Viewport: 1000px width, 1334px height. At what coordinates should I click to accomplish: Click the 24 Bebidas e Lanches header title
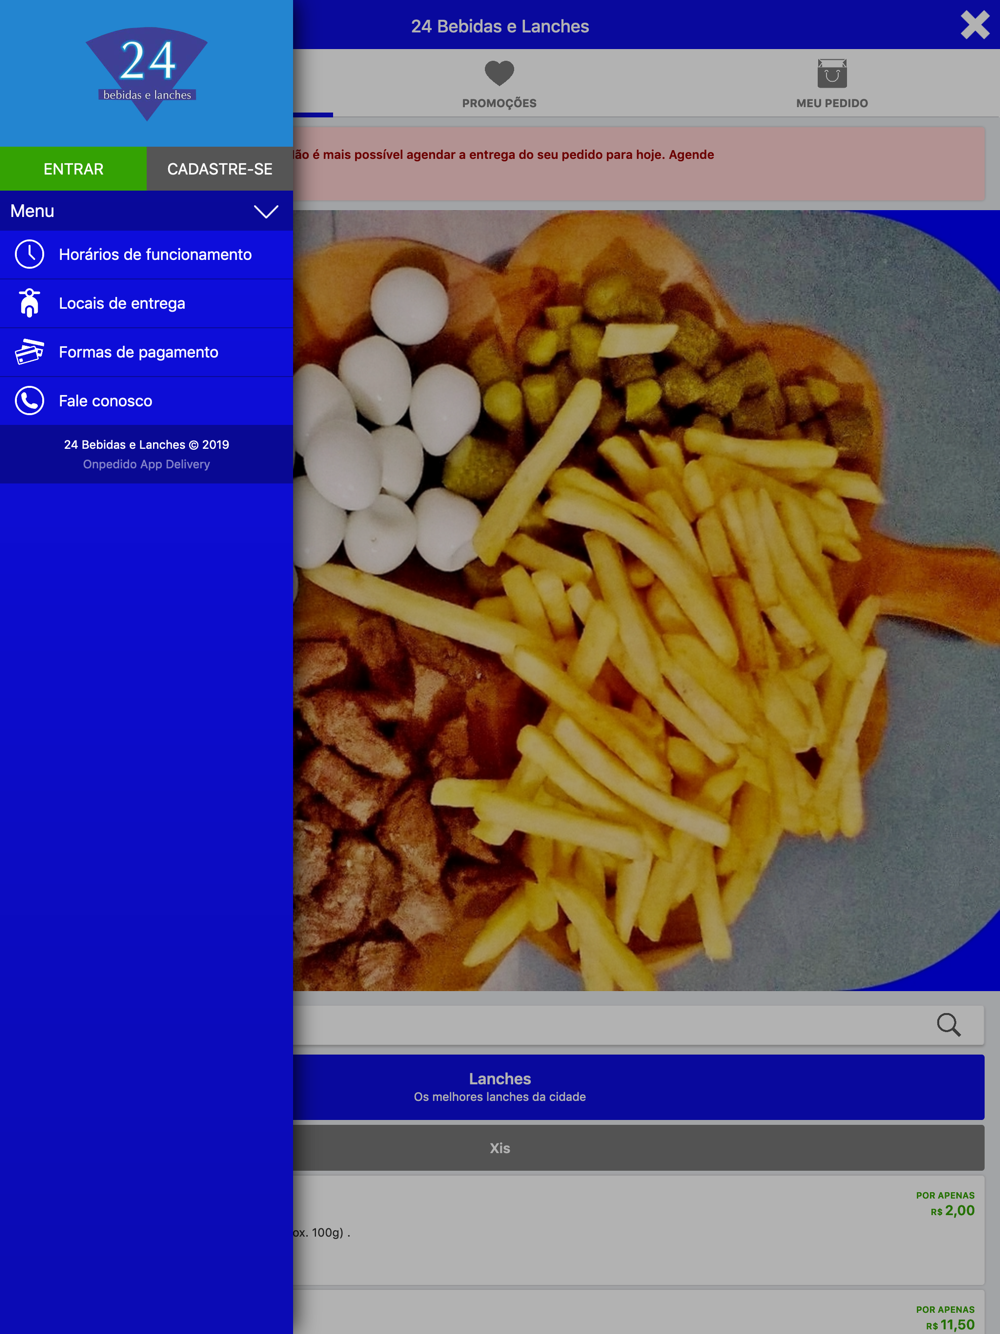tap(500, 26)
